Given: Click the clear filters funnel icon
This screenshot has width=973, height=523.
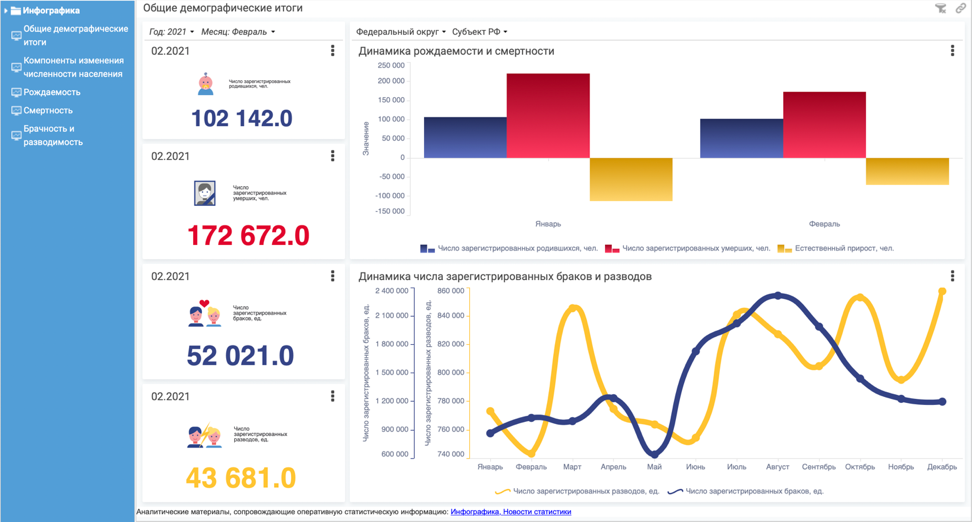Looking at the screenshot, I should (940, 8).
